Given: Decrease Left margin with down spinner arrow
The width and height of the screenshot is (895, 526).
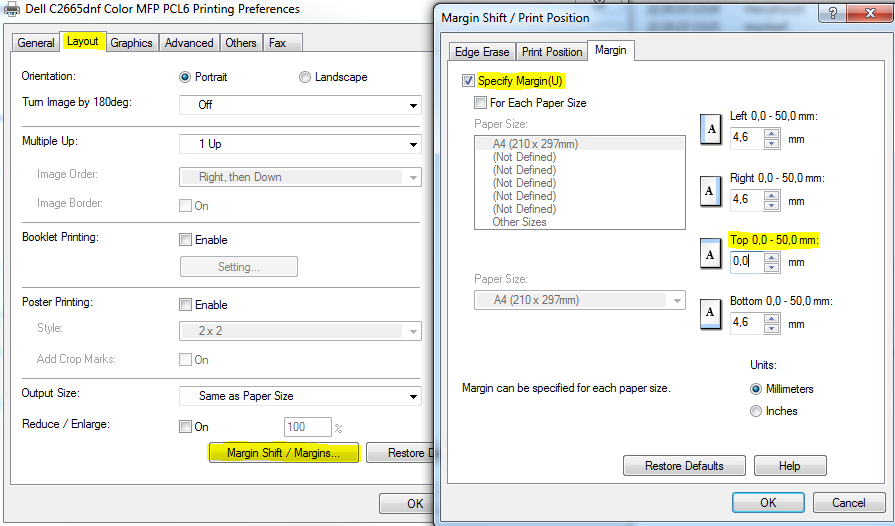Looking at the screenshot, I should coord(772,143).
